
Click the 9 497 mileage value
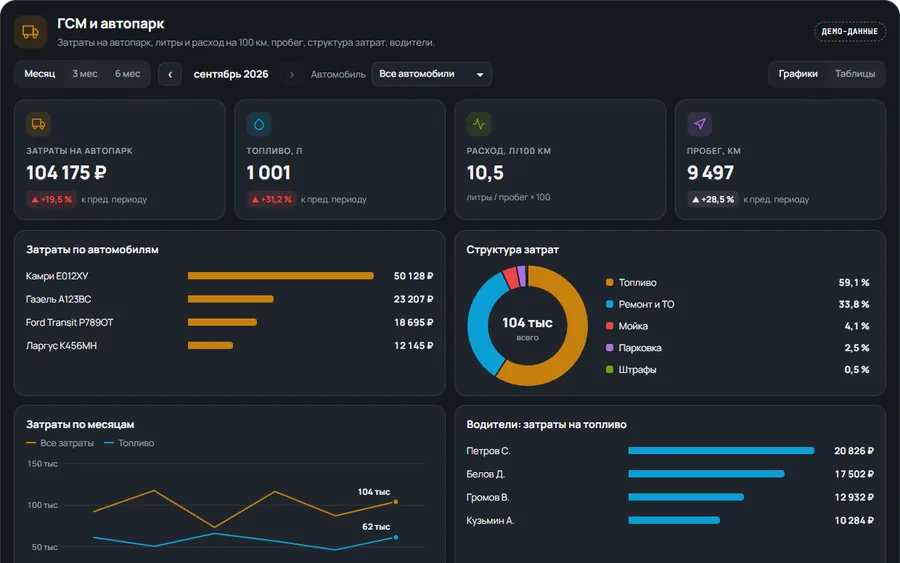click(x=711, y=173)
